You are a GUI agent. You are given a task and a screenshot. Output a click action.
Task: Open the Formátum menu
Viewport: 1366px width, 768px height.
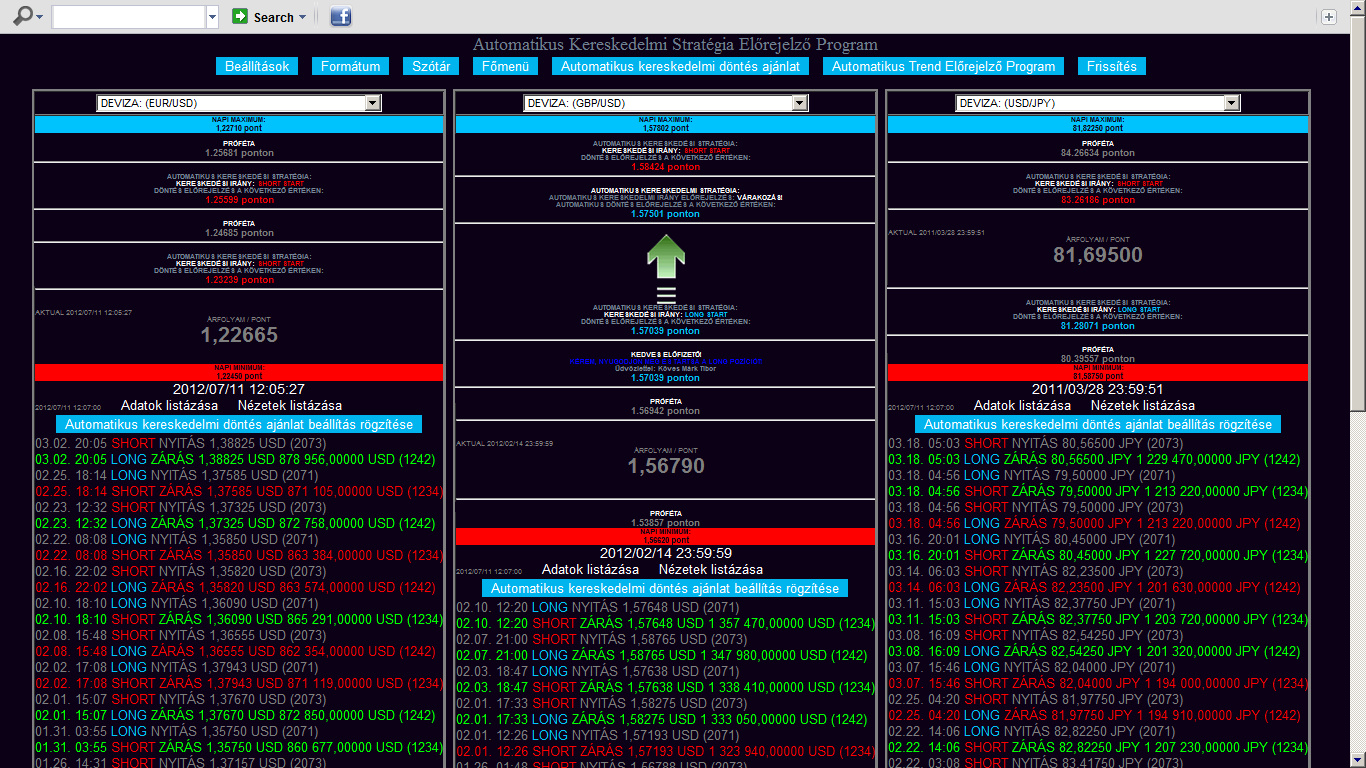[350, 66]
